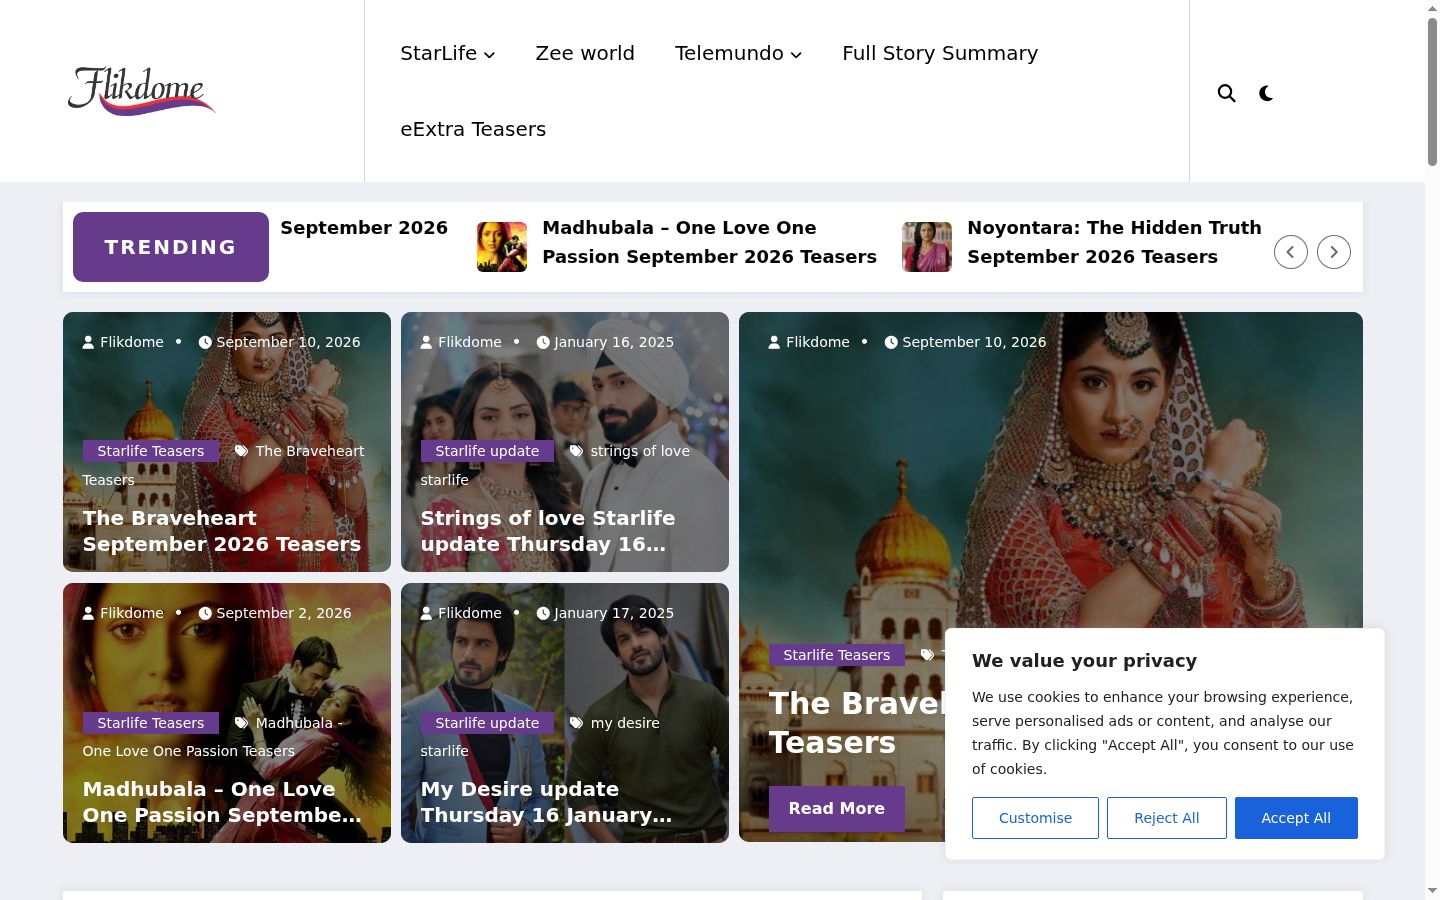Image resolution: width=1440 pixels, height=900 pixels.
Task: Toggle dark mode moon icon
Action: point(1266,93)
